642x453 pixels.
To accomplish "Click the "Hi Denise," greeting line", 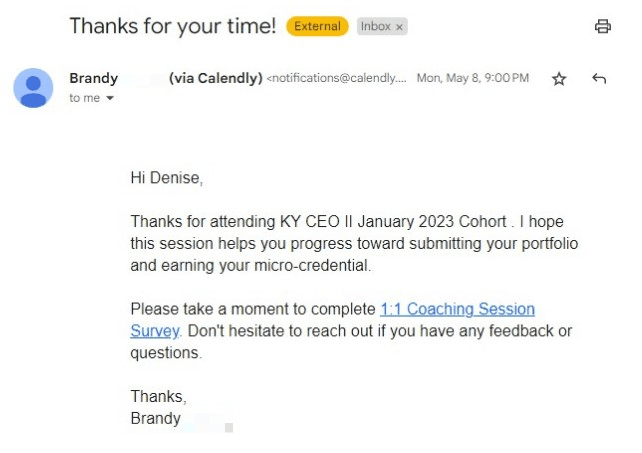I will pos(167,178).
